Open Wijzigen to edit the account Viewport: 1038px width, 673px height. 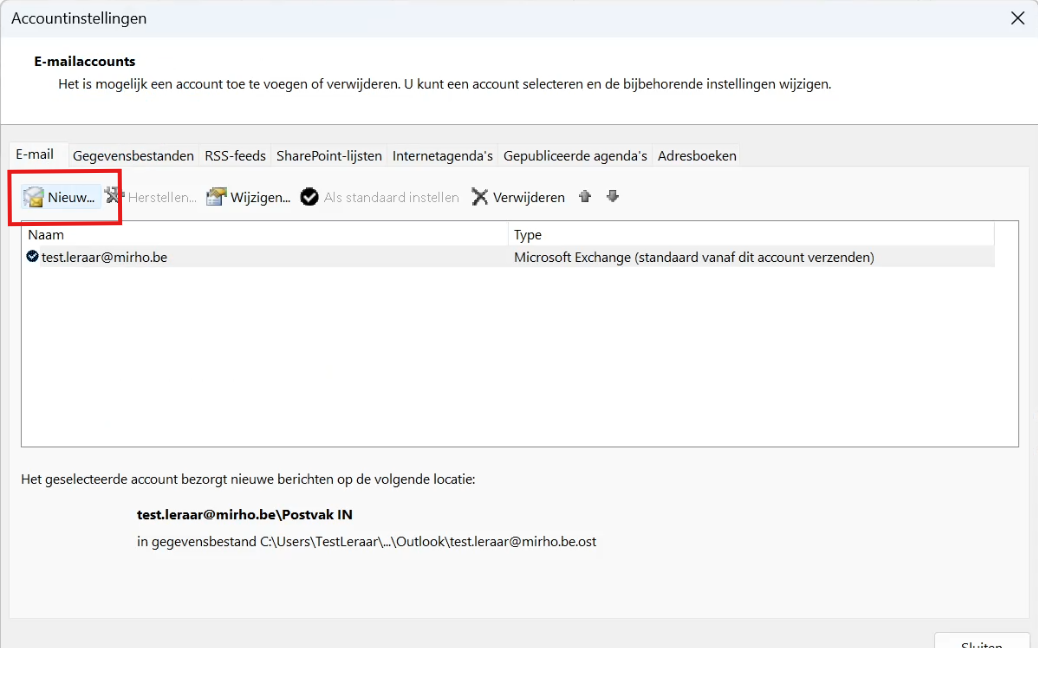pos(248,197)
